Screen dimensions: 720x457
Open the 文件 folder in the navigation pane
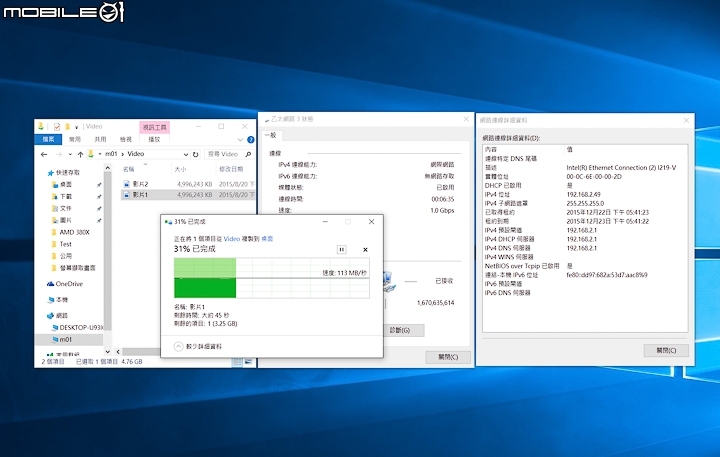tap(66, 208)
